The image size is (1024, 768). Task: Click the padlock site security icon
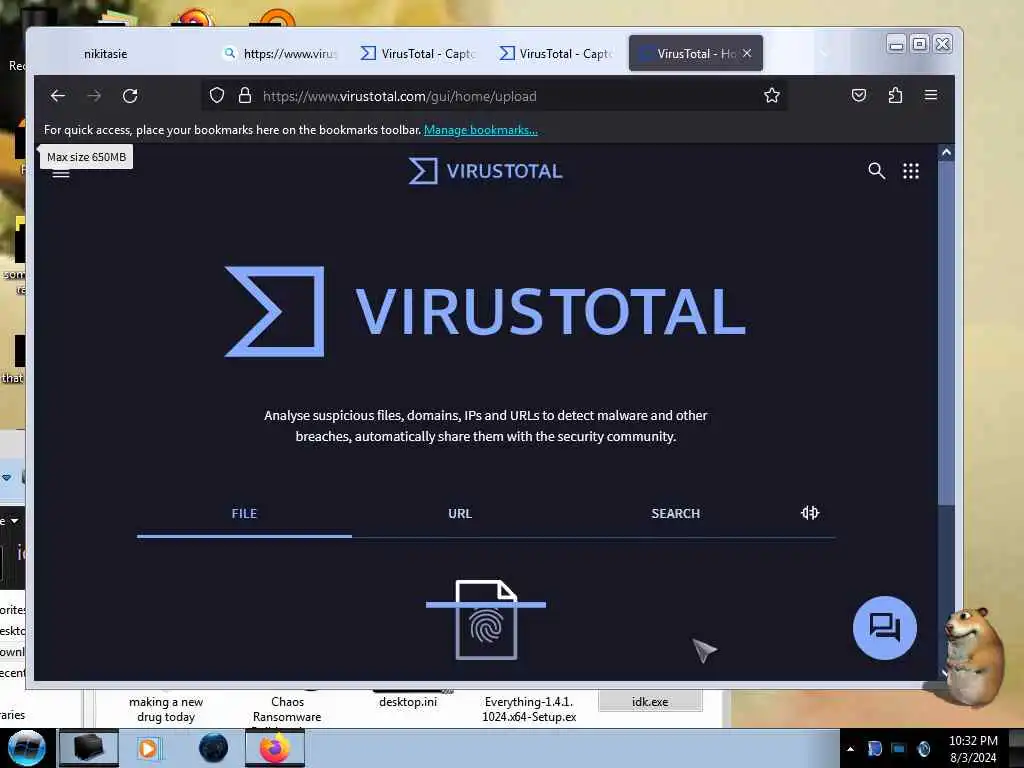(245, 96)
